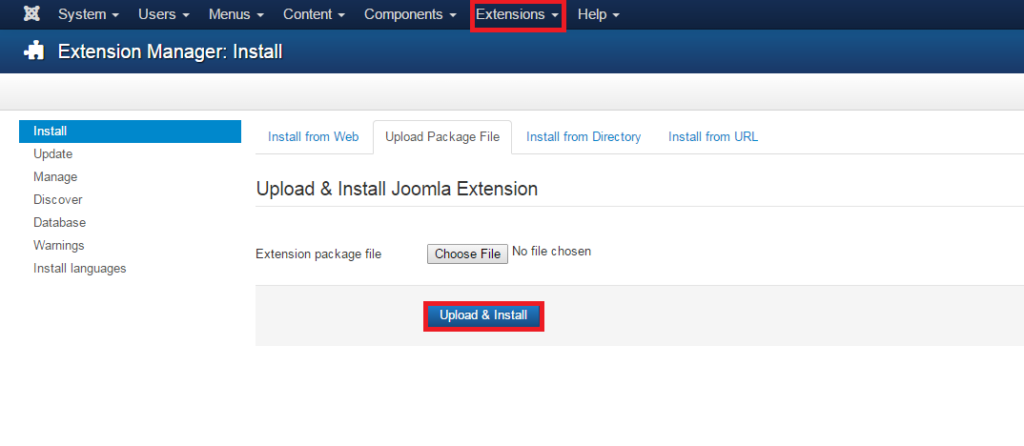Open Install languages in the sidebar
This screenshot has width=1024, height=446.
[x=80, y=268]
